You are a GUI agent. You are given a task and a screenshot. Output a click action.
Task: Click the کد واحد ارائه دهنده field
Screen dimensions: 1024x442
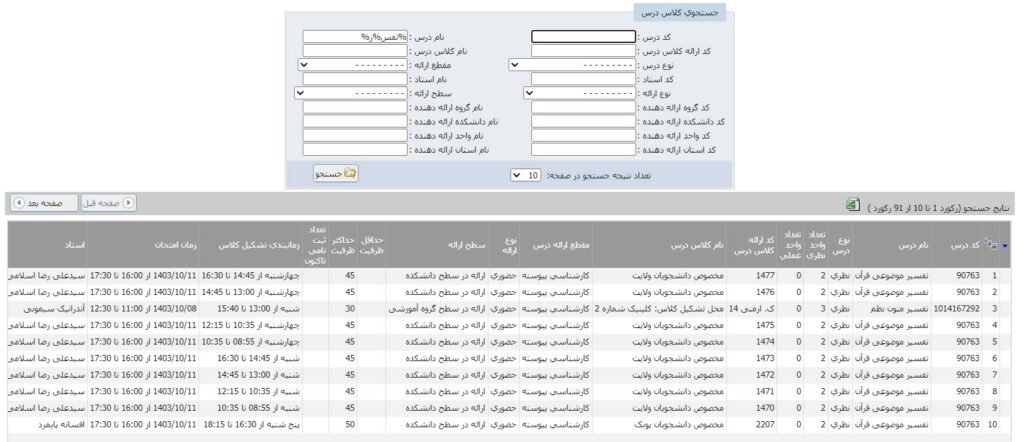point(583,136)
